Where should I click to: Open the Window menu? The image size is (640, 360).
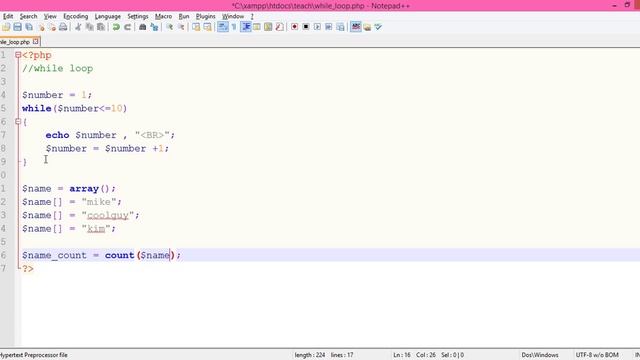(x=233, y=16)
